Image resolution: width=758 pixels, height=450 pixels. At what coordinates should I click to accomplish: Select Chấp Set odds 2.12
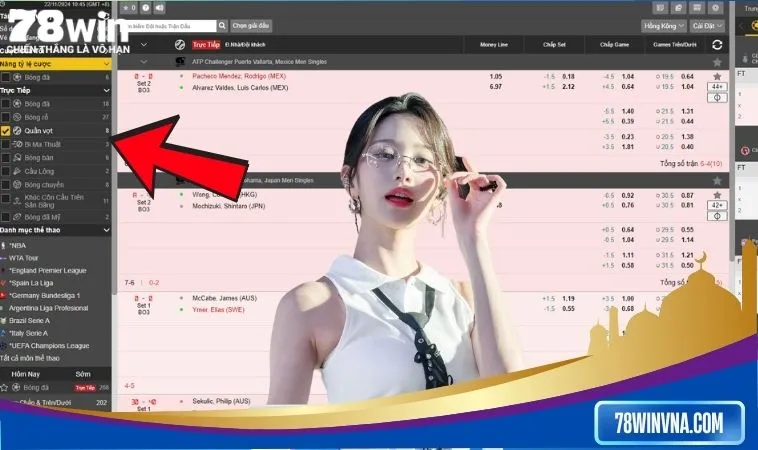point(568,87)
